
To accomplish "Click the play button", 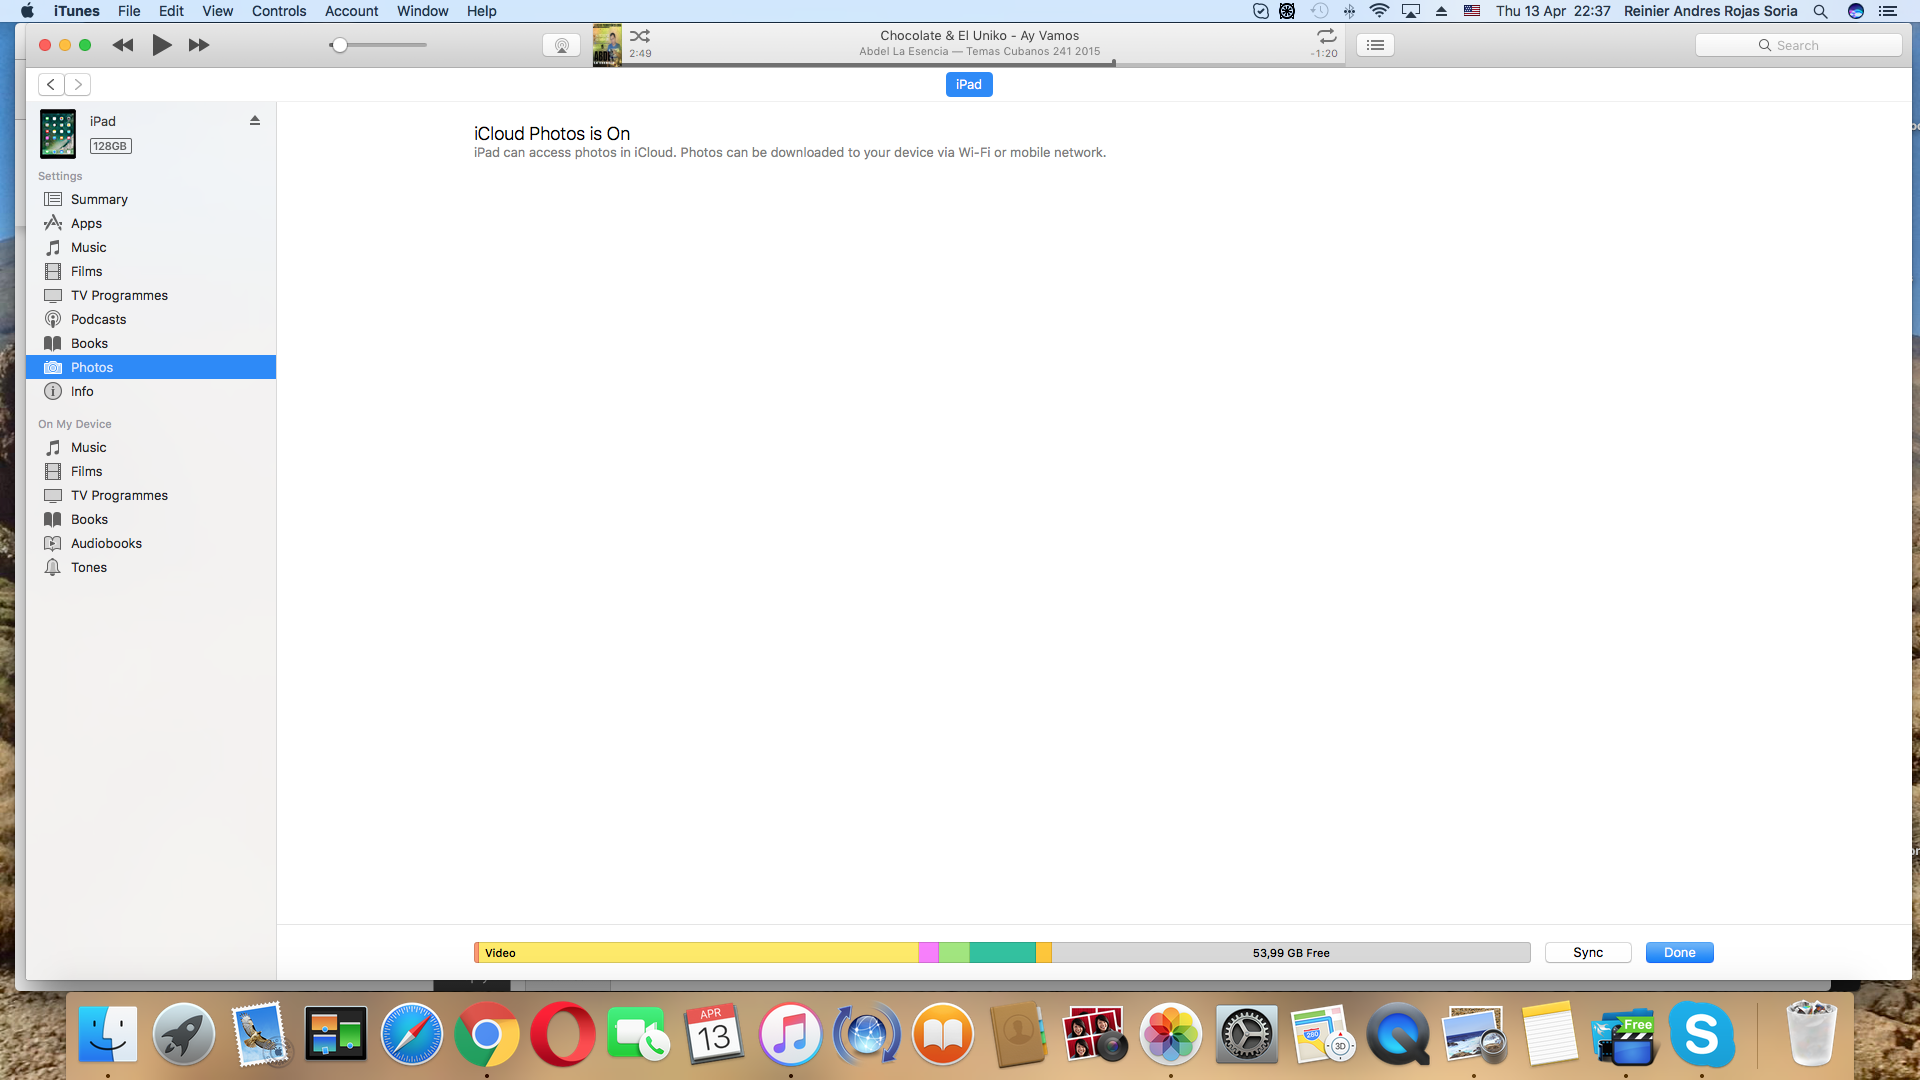I will coord(161,45).
